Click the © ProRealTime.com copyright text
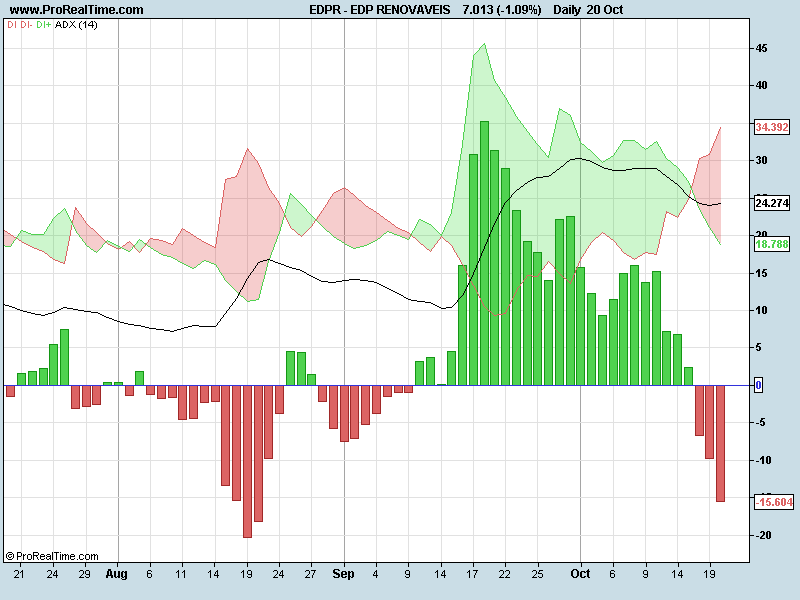Screen dimensions: 800x600 coord(52,556)
